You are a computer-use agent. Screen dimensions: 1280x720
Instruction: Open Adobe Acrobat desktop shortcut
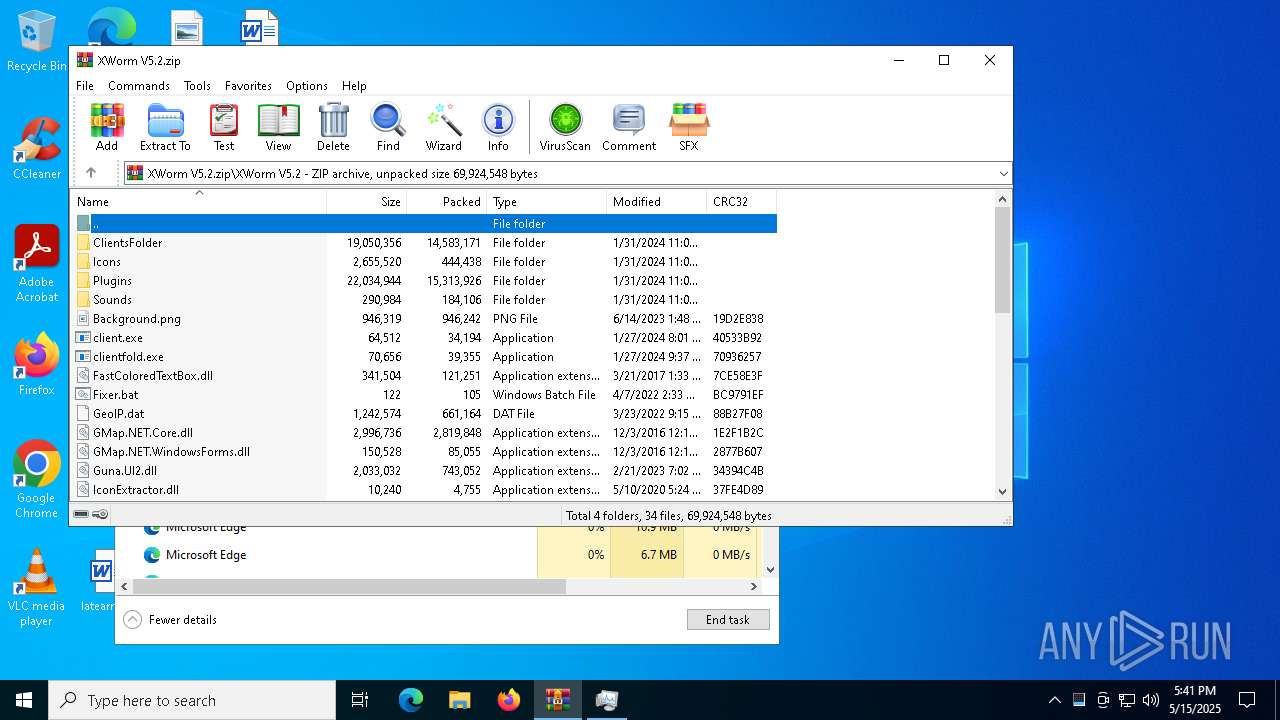click(x=36, y=263)
